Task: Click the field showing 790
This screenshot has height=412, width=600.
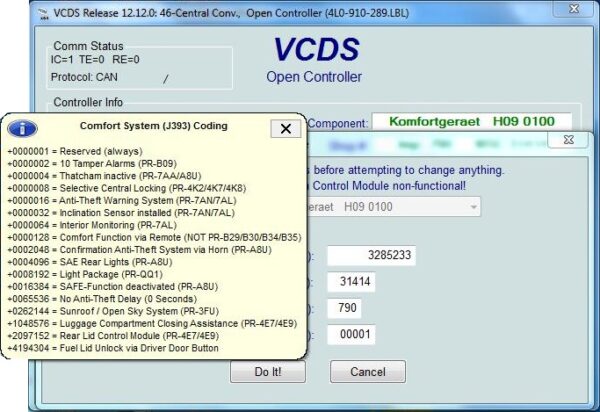Action: (x=344, y=308)
